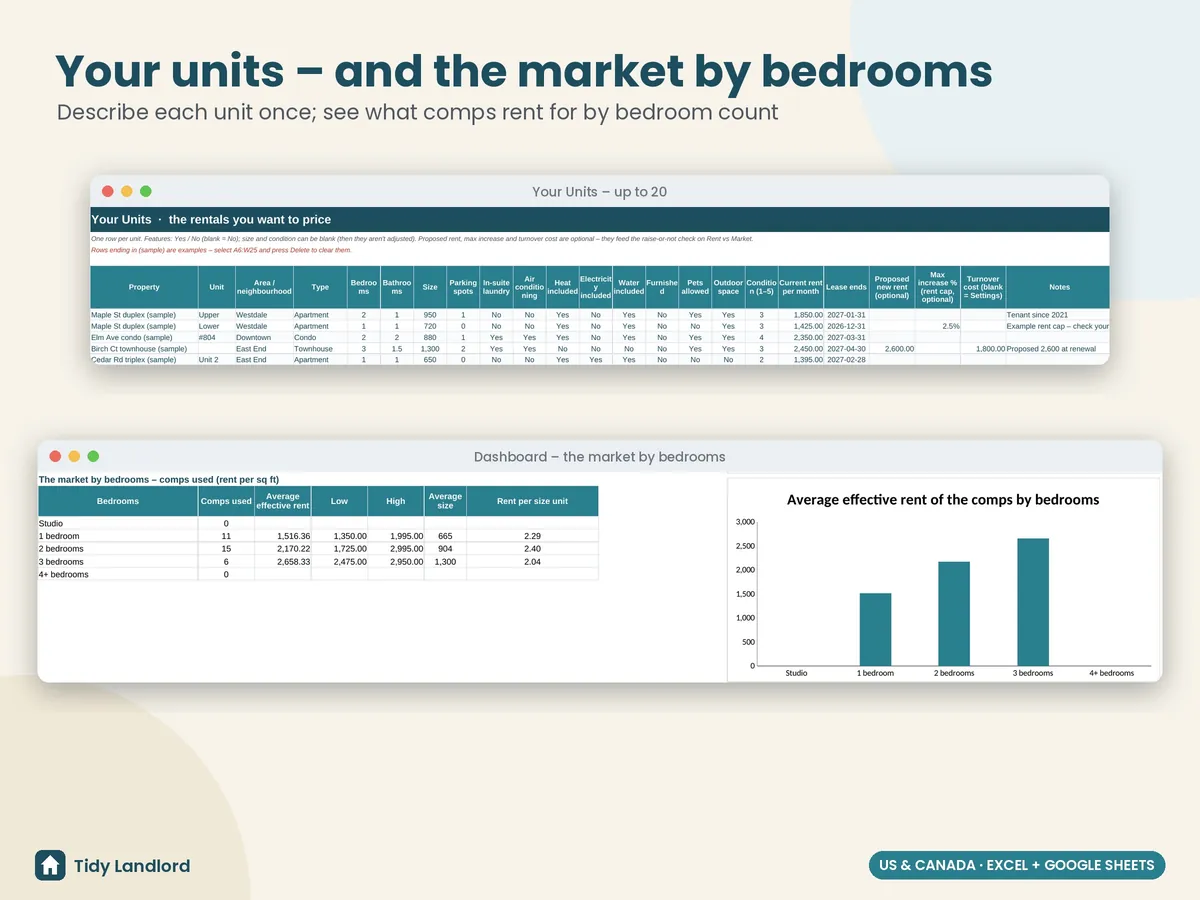This screenshot has width=1200, height=900.
Task: Click the Tidy Landlord brand name
Action: [132, 866]
